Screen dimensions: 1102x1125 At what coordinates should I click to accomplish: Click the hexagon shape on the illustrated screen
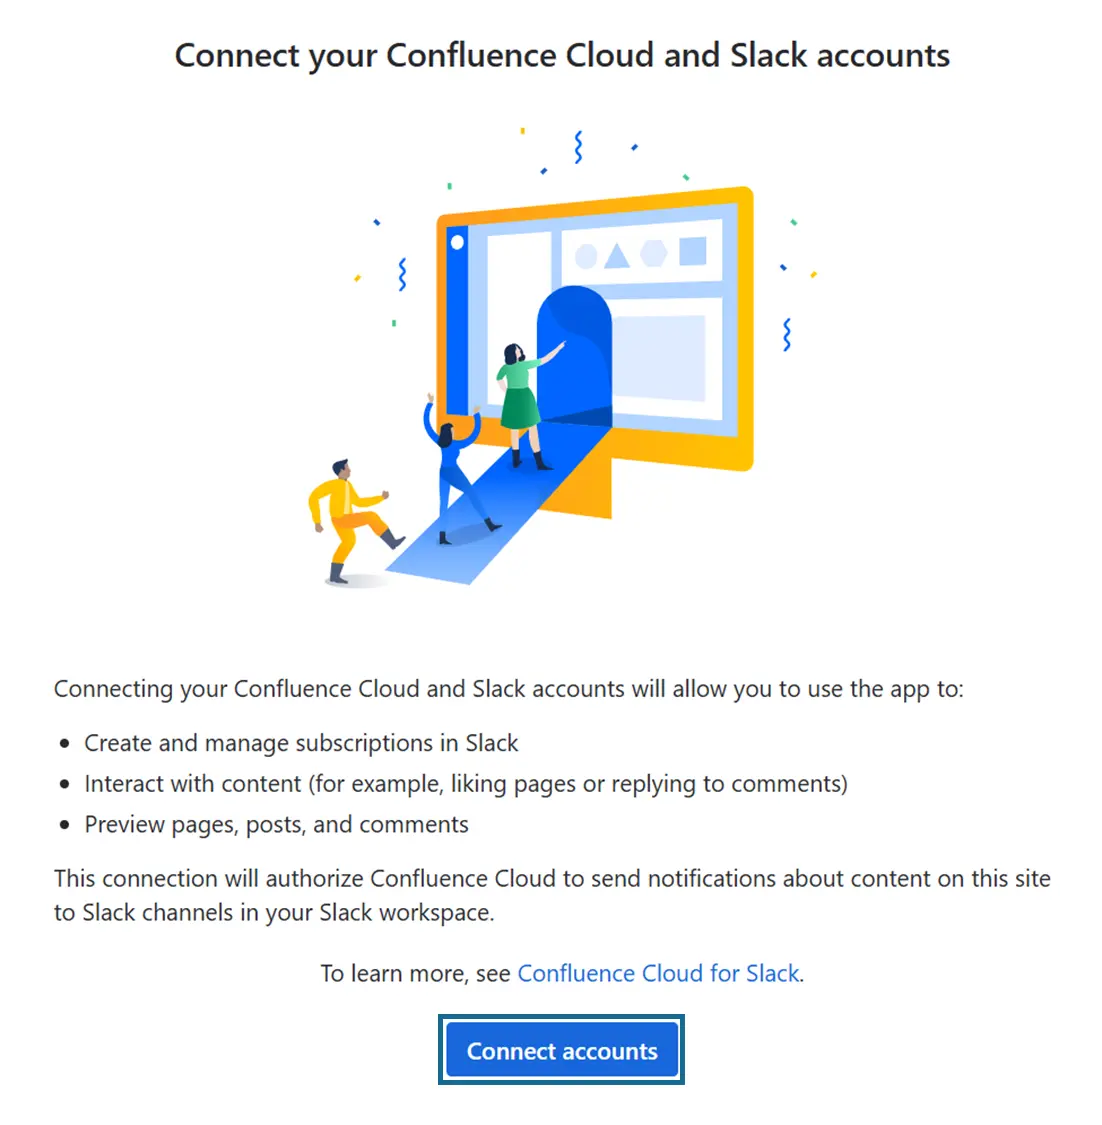coord(654,253)
